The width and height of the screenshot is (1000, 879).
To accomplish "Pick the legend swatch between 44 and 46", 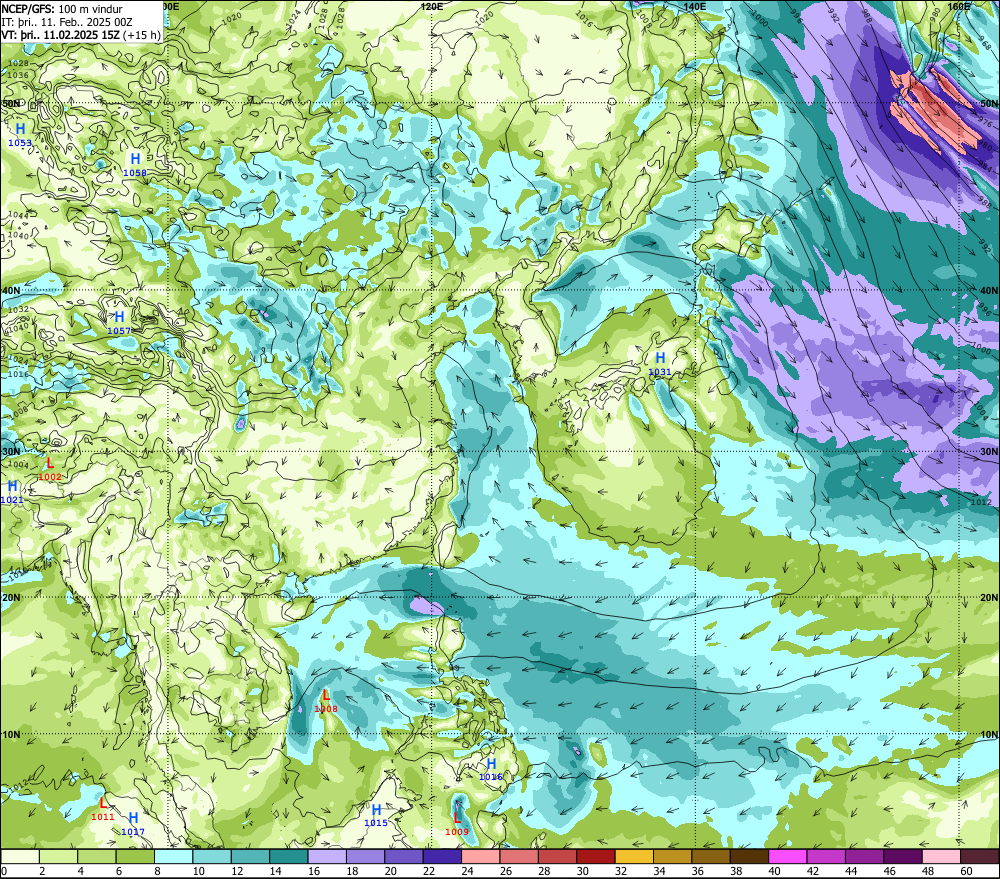I will (864, 856).
